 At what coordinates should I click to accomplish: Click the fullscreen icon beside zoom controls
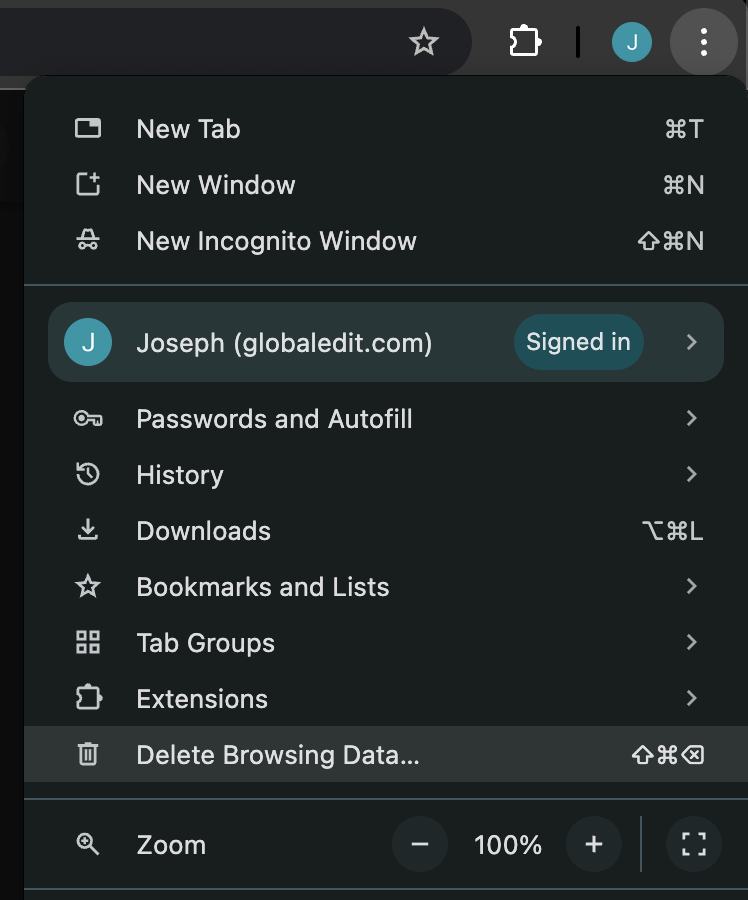point(694,845)
